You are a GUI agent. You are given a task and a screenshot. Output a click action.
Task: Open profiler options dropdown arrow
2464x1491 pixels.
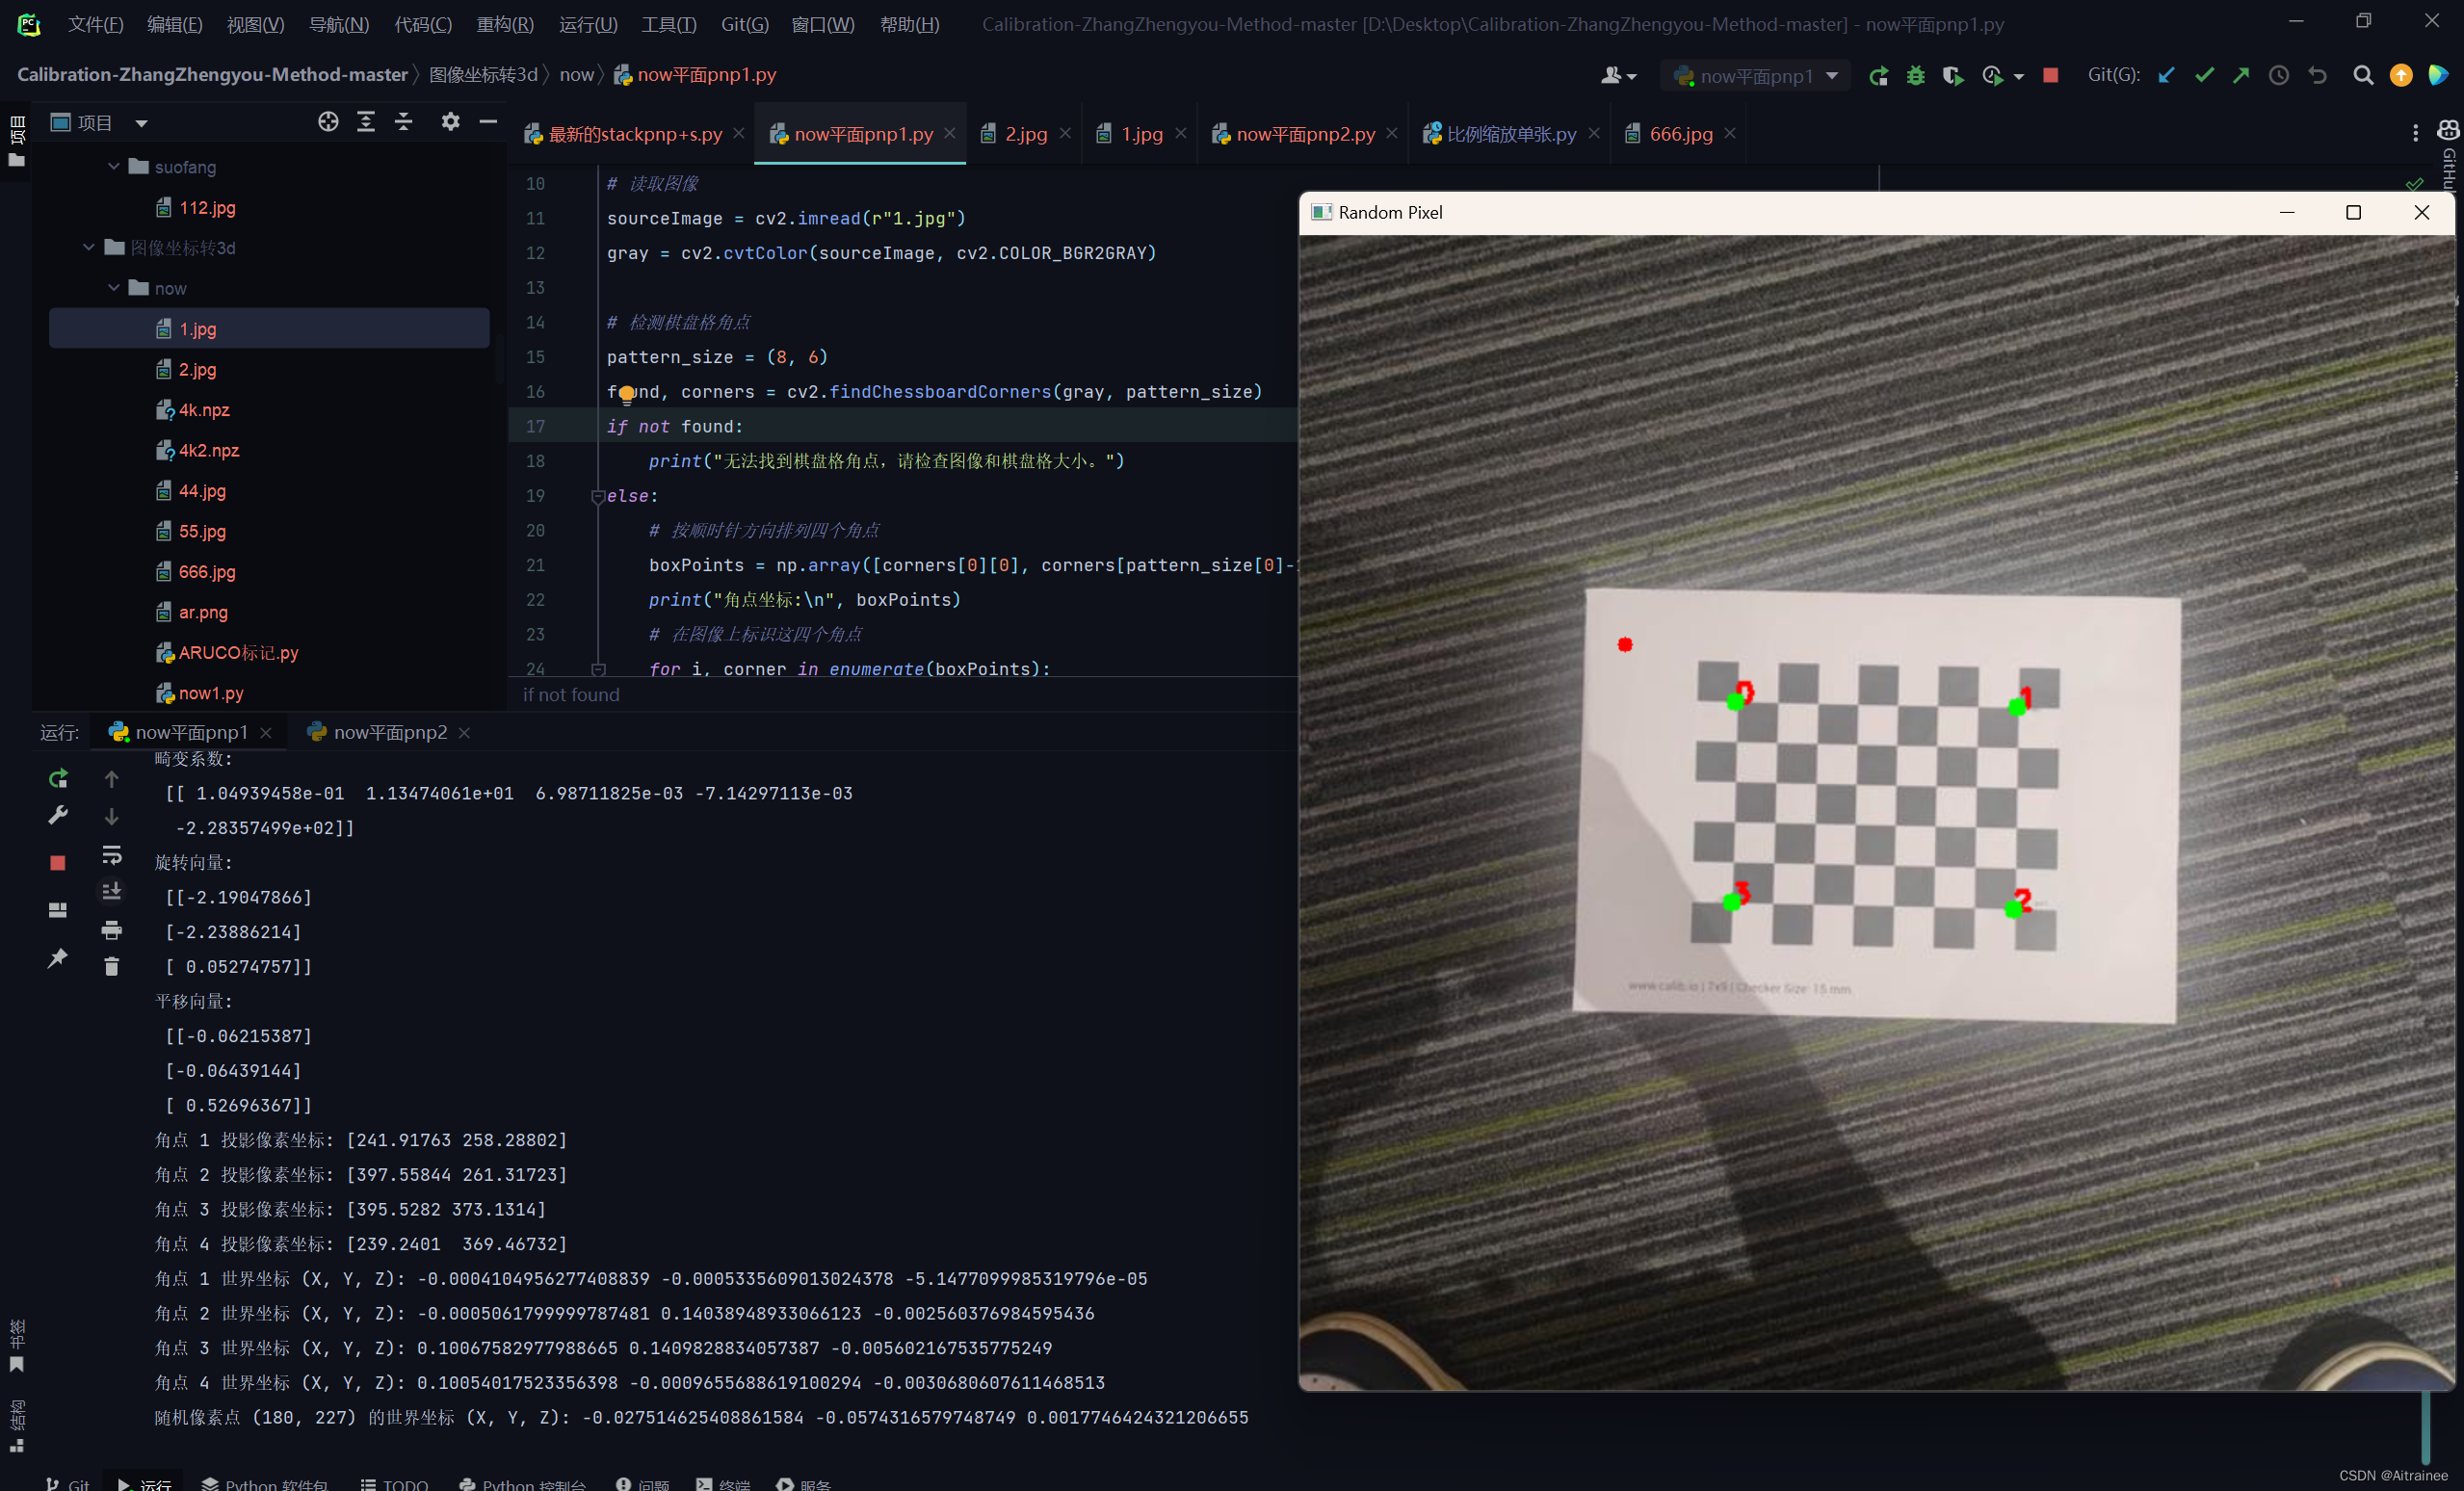[x=2019, y=77]
